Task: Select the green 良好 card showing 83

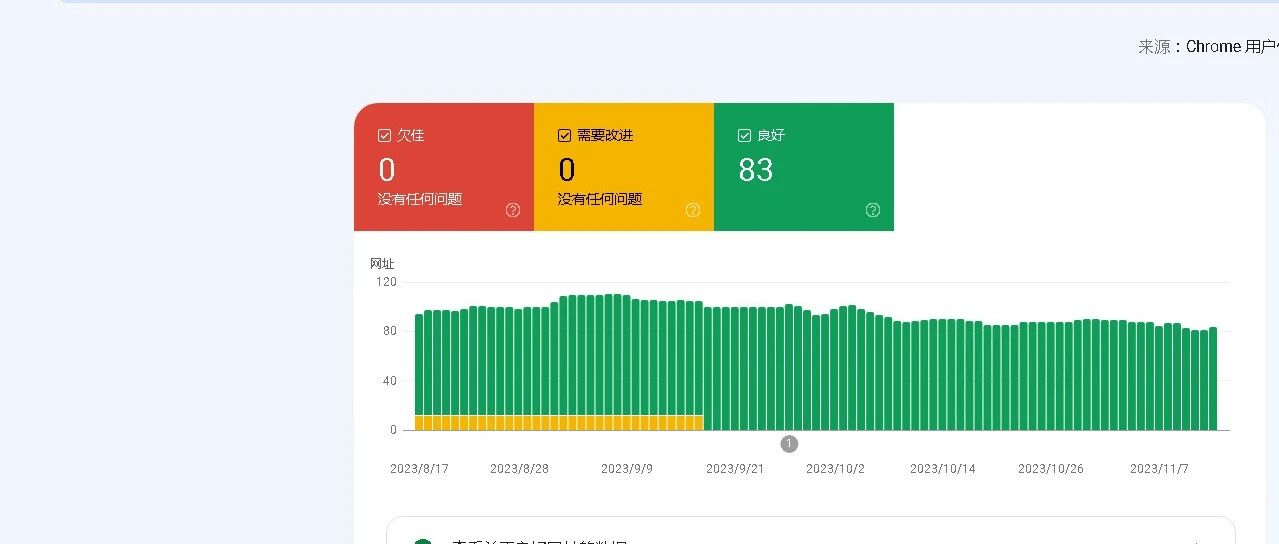Action: 804,167
